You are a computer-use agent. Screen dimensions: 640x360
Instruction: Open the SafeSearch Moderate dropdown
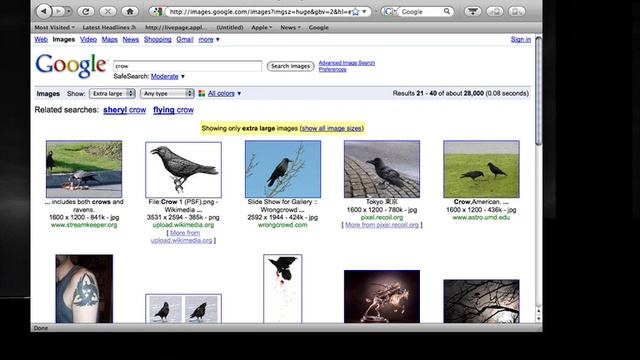[168, 76]
